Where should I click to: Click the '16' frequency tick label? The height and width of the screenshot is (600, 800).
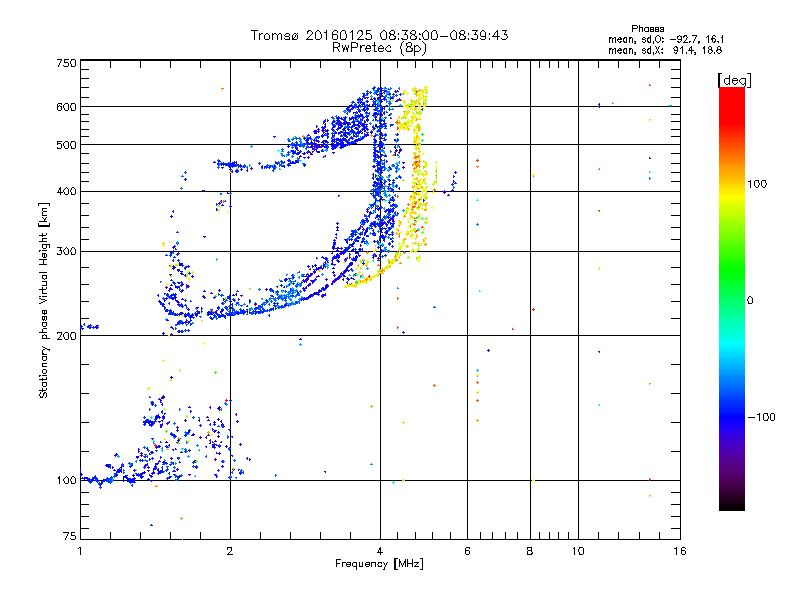point(680,551)
